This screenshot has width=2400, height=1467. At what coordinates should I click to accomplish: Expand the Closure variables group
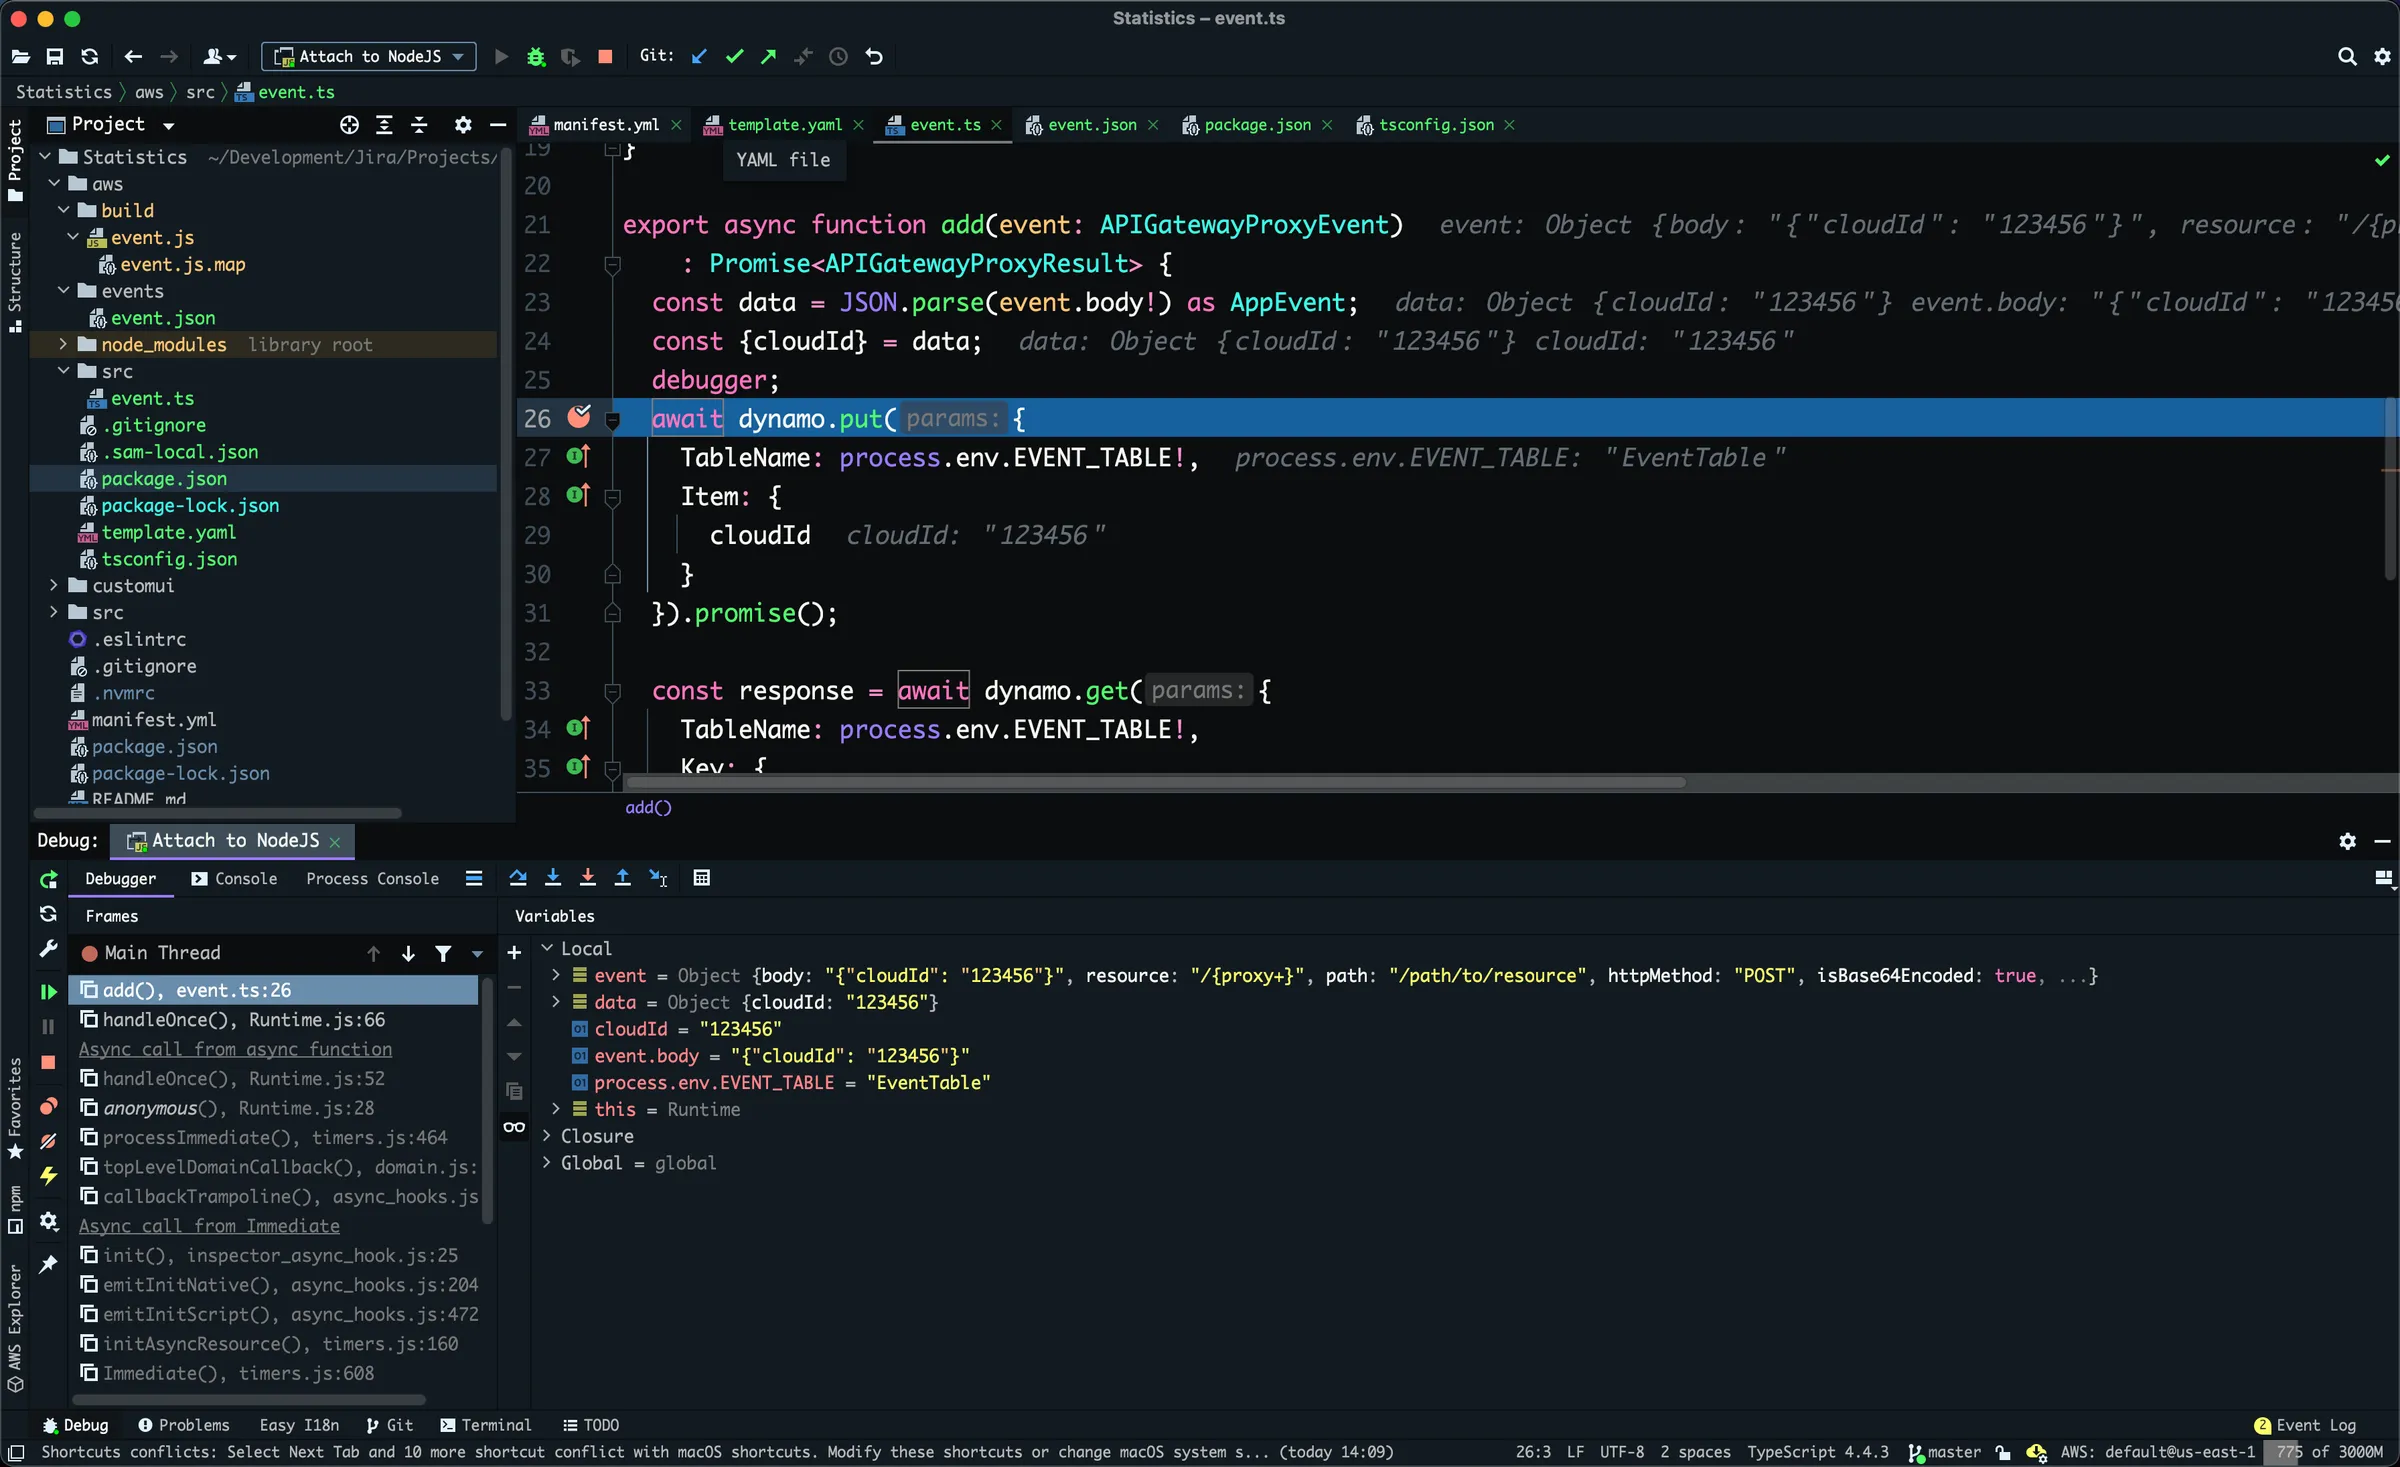pyautogui.click(x=547, y=1136)
